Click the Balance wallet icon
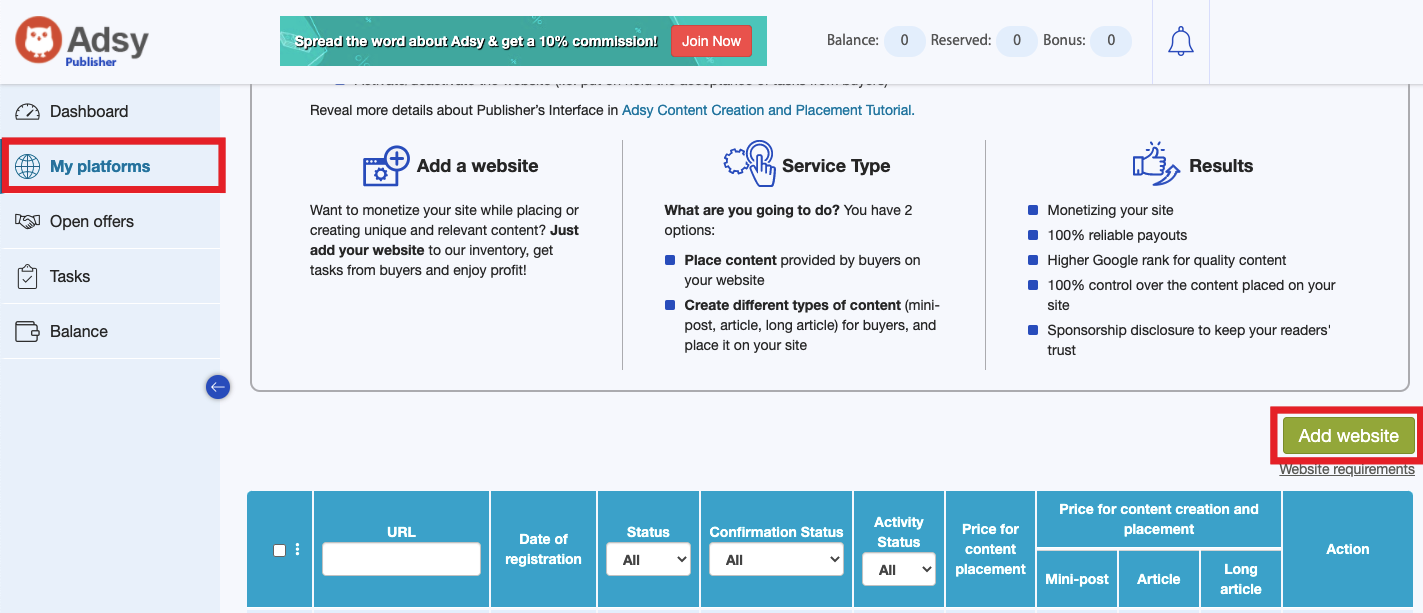Image resolution: width=1423 pixels, height=613 pixels. coord(28,331)
